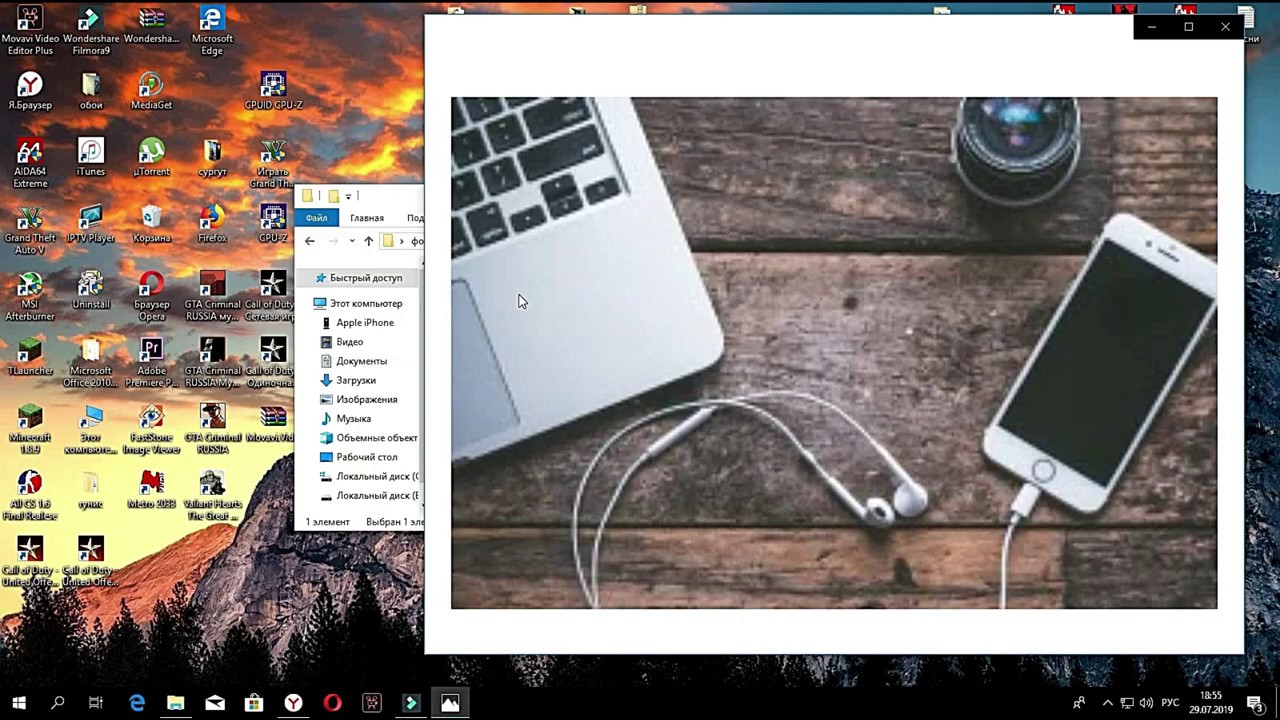Open Microsoft Edge from the taskbar

coord(137,703)
